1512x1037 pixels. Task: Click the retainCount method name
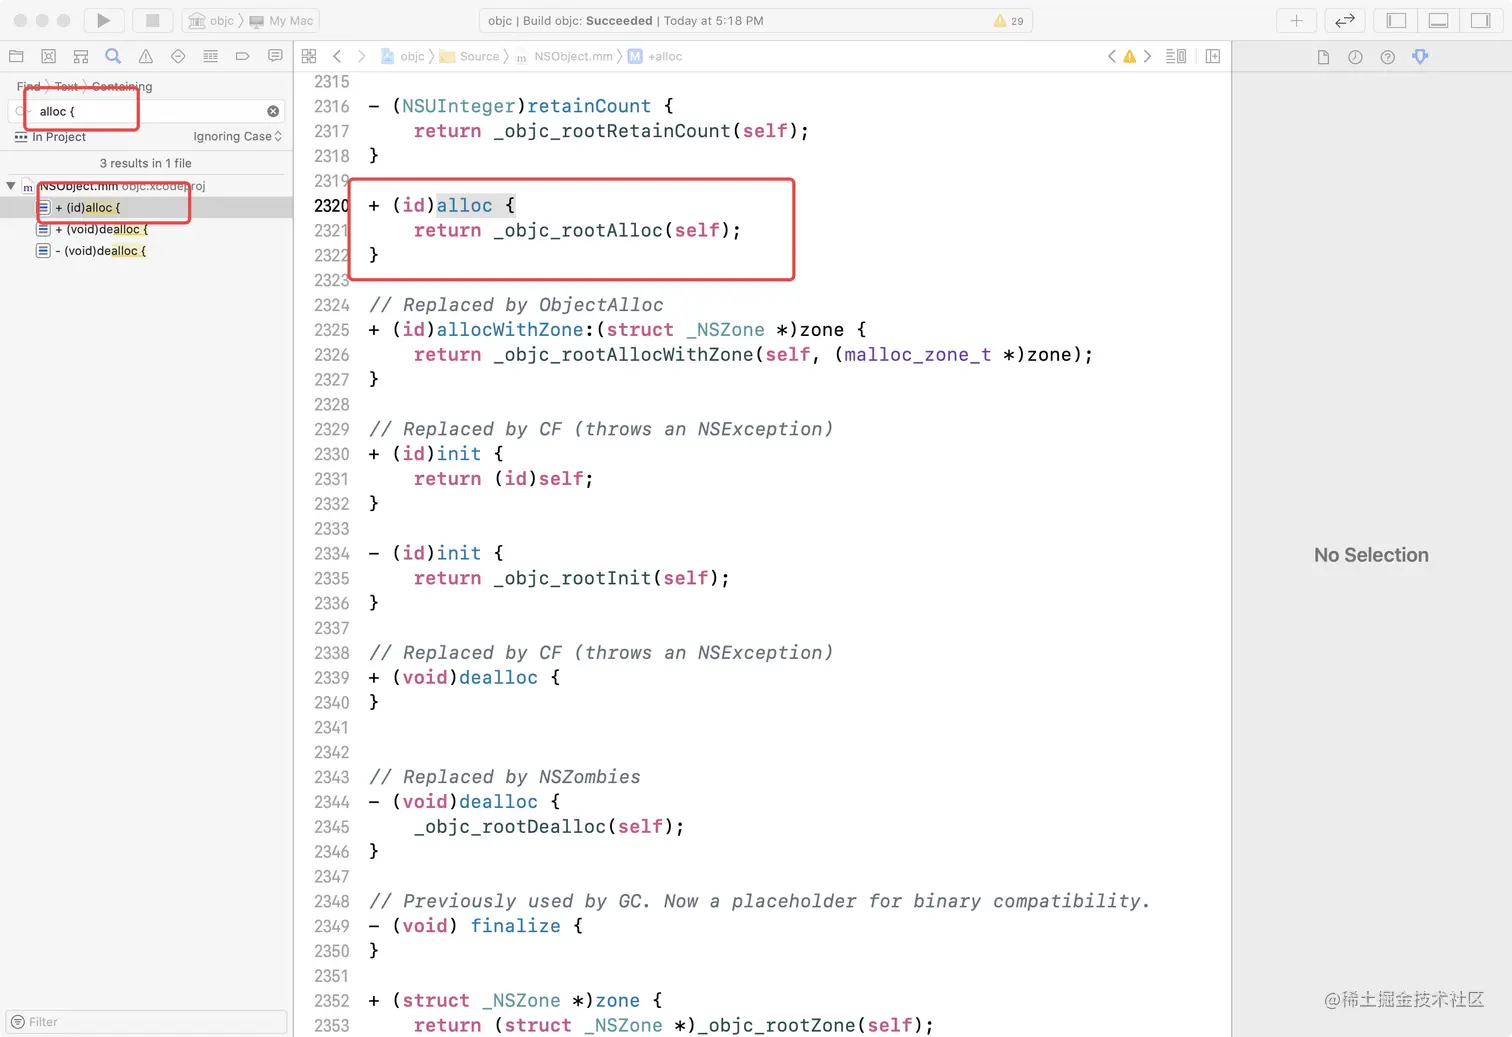click(589, 106)
